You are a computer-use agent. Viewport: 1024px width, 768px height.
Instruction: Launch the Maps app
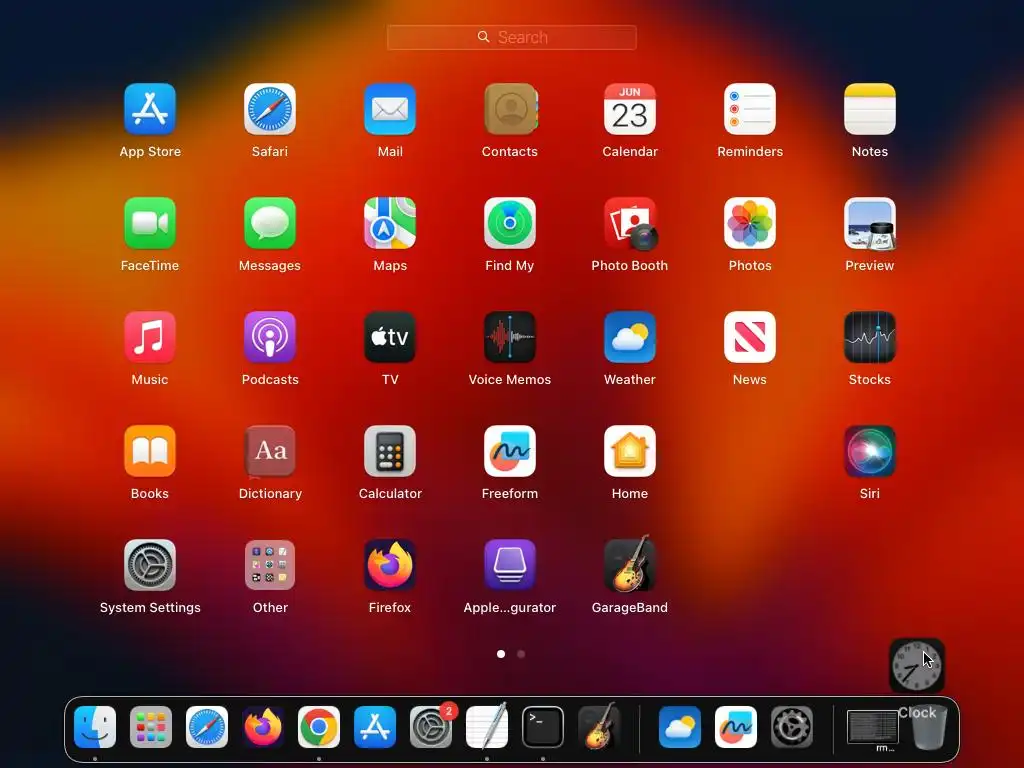[x=390, y=223]
